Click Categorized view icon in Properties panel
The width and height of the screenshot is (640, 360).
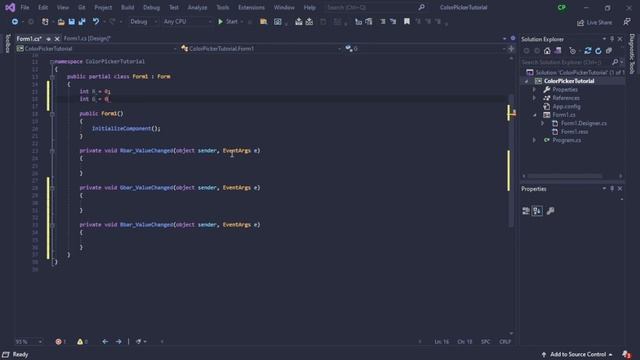(x=526, y=211)
